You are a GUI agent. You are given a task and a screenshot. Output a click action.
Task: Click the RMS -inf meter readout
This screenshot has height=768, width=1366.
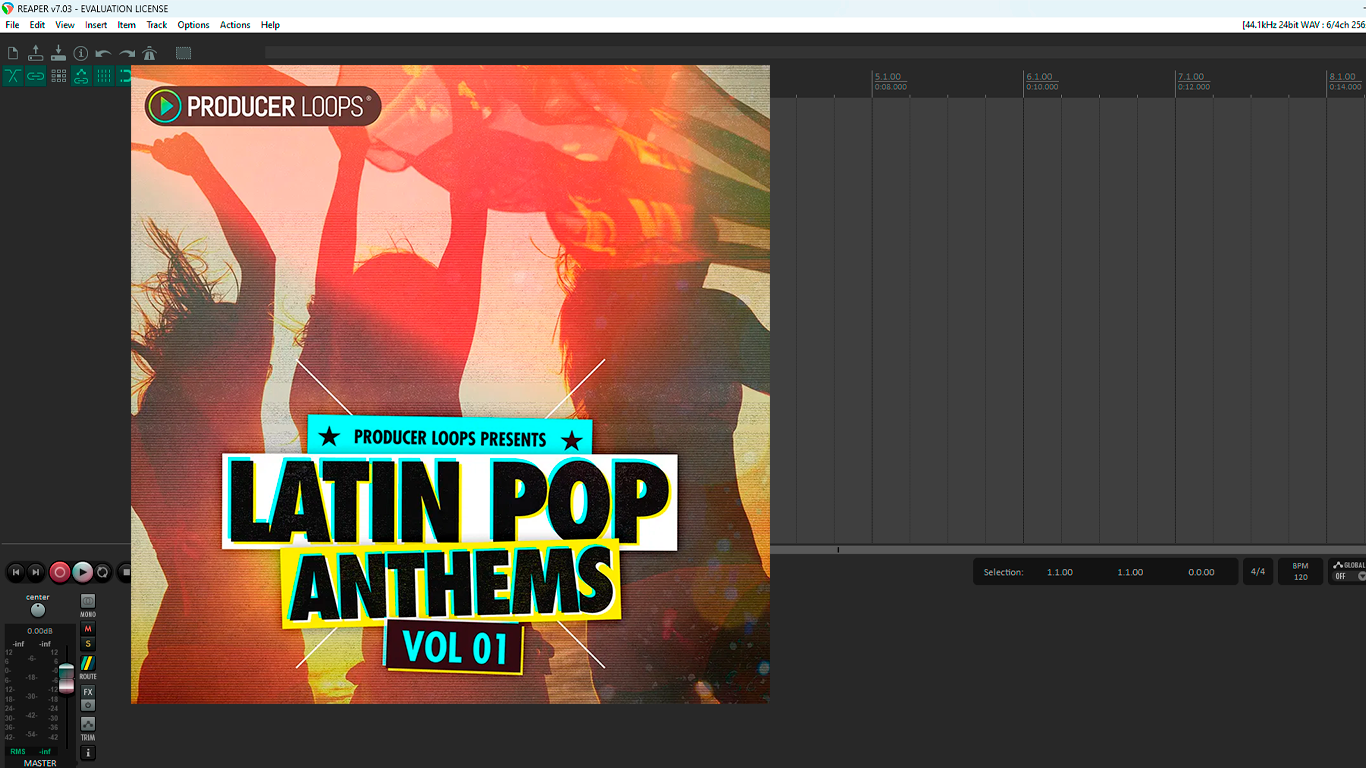click(31, 751)
